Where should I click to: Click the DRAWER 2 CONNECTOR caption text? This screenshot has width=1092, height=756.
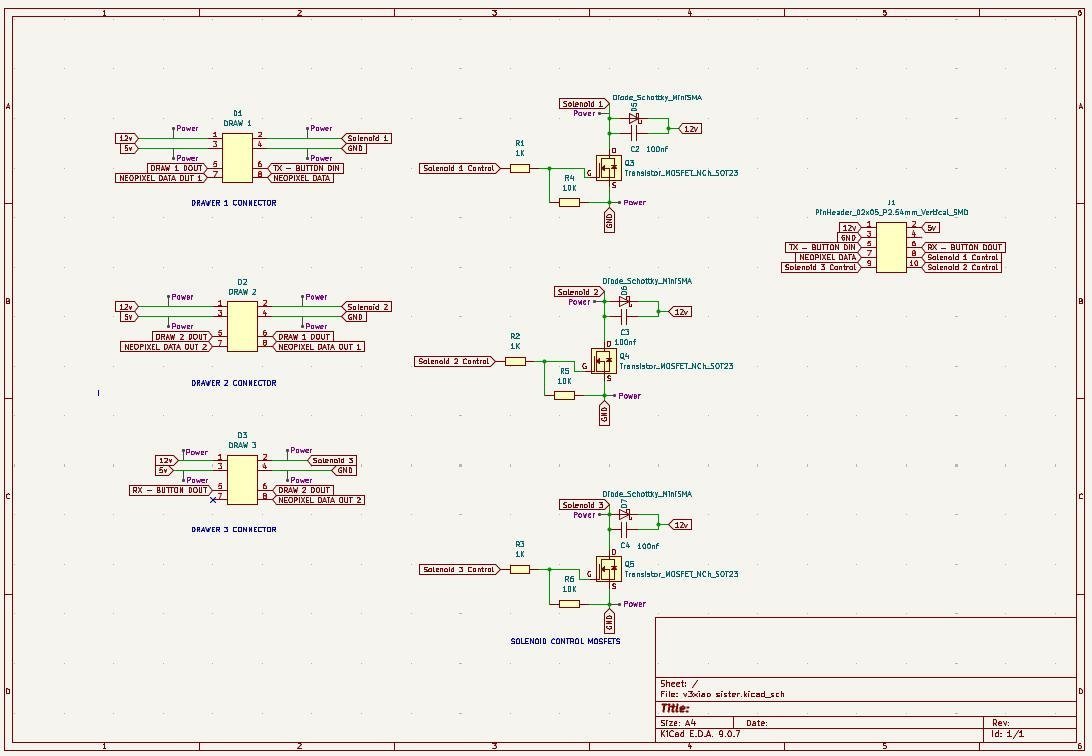point(234,383)
